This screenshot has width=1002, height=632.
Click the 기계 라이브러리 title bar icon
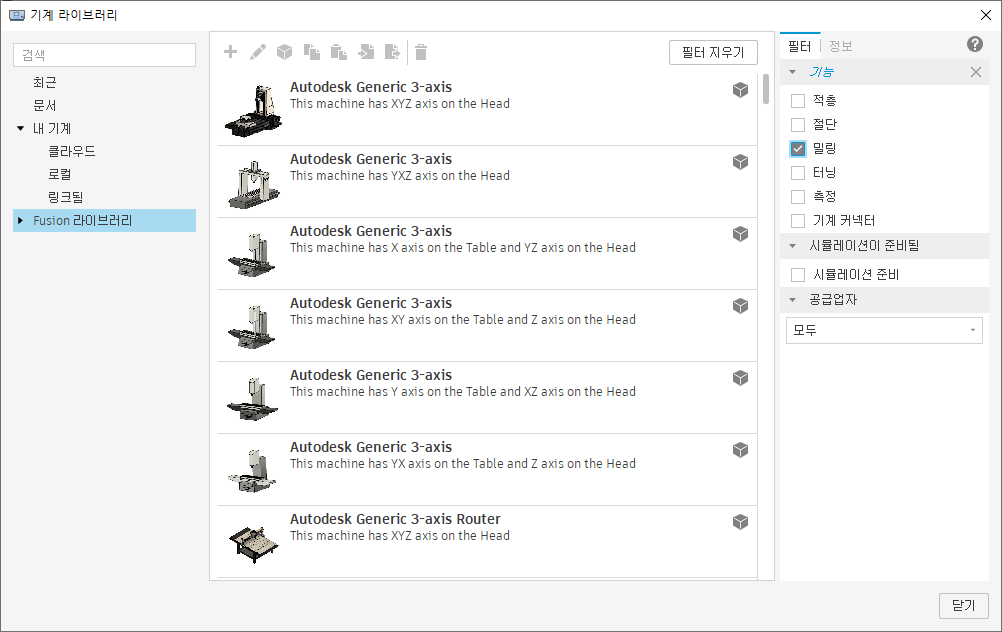click(x=17, y=15)
